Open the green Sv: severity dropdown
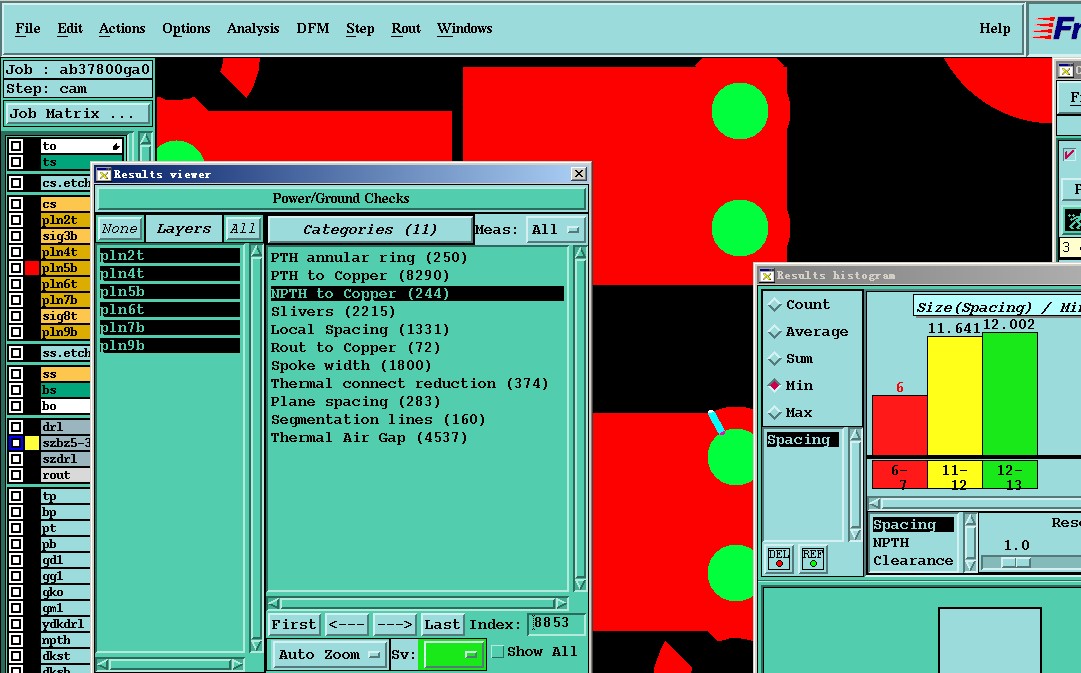The width and height of the screenshot is (1081, 673). coord(452,654)
